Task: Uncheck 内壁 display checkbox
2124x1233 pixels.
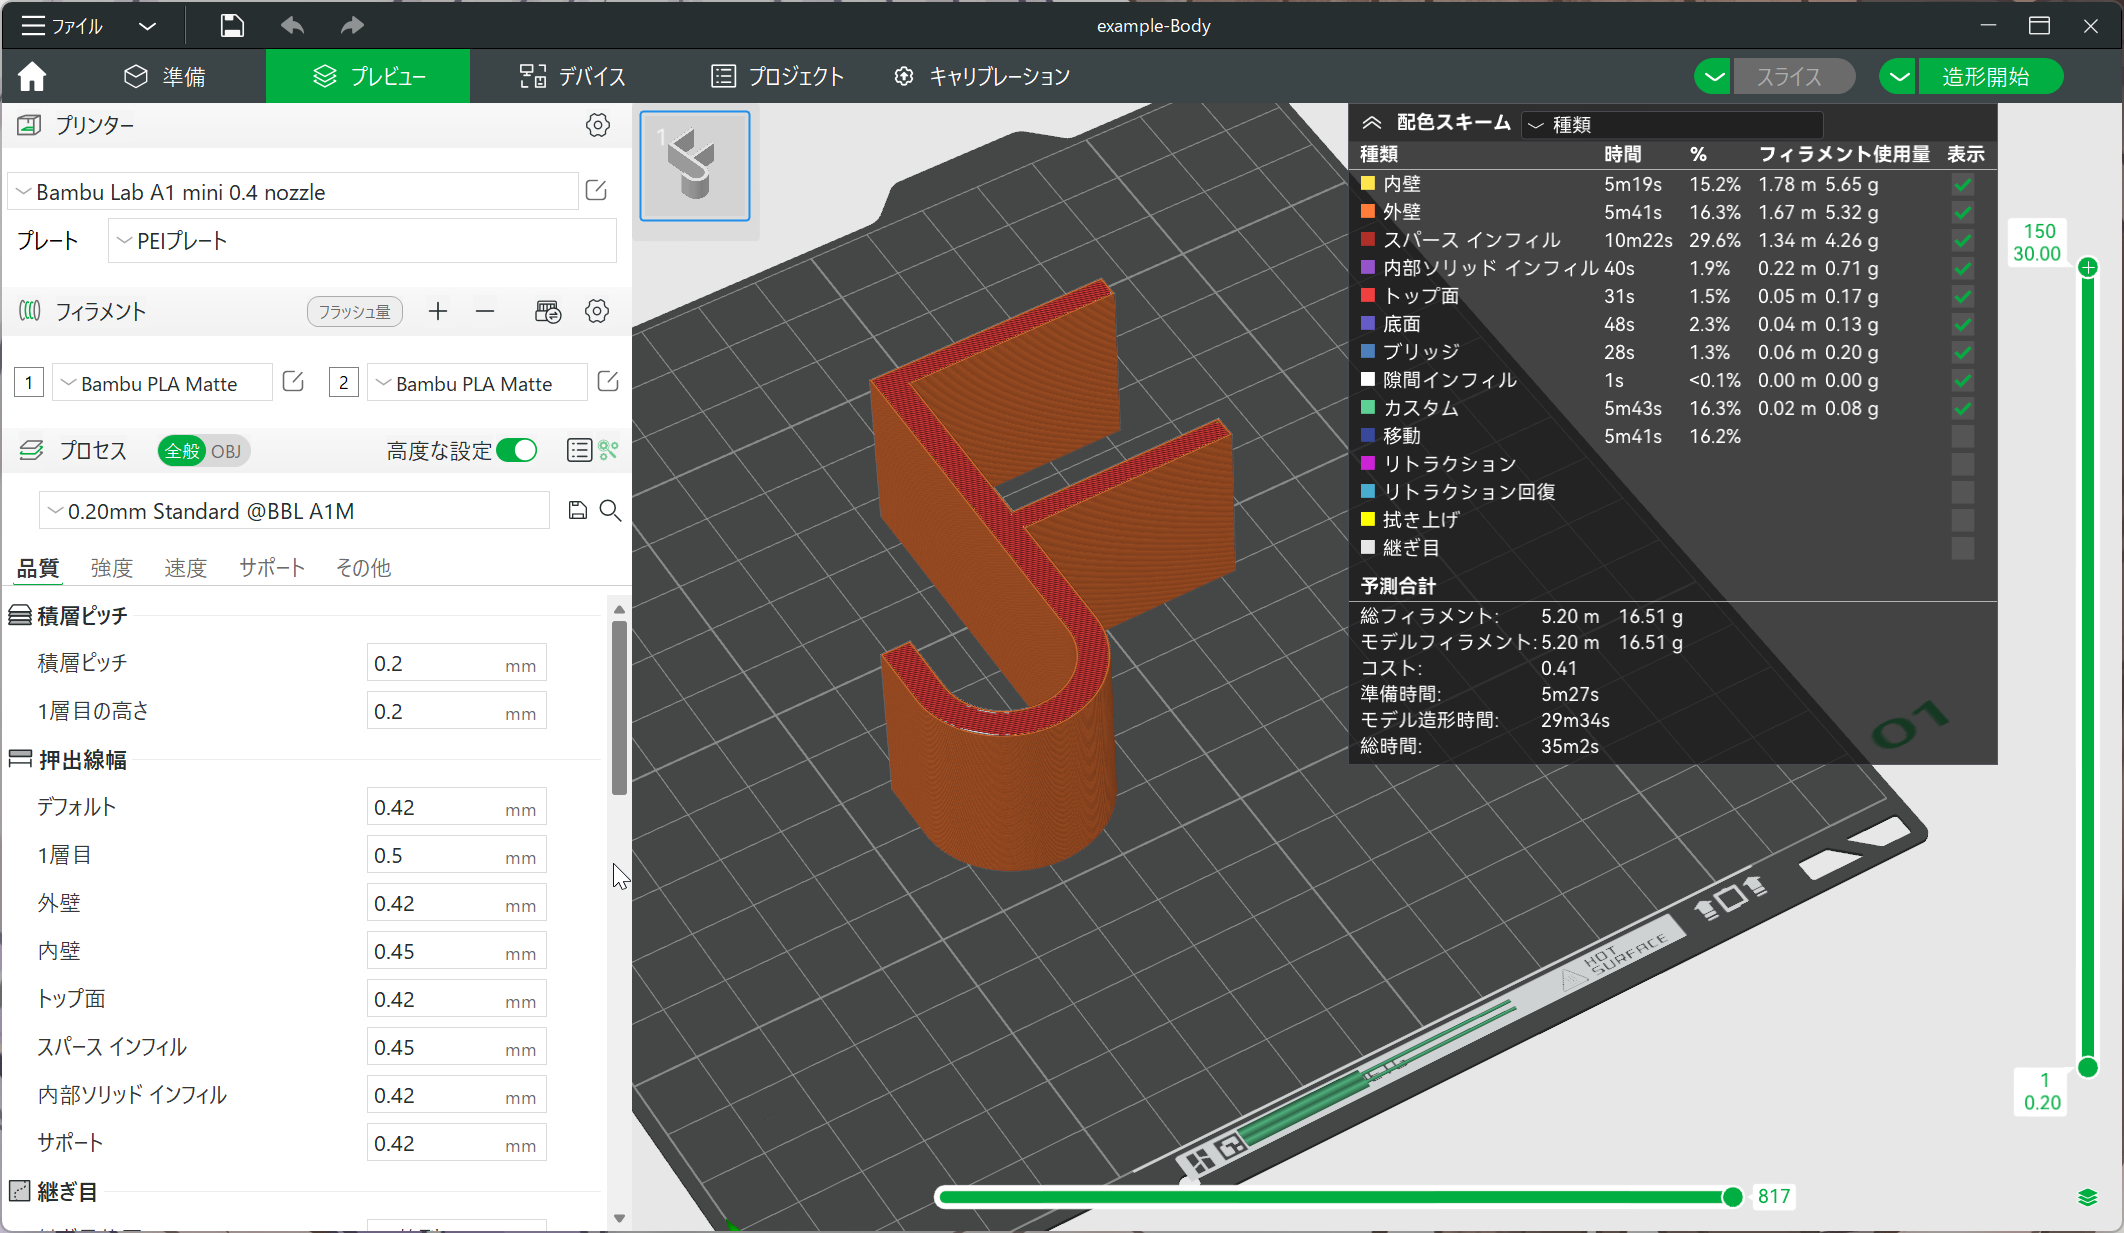Action: (1962, 185)
